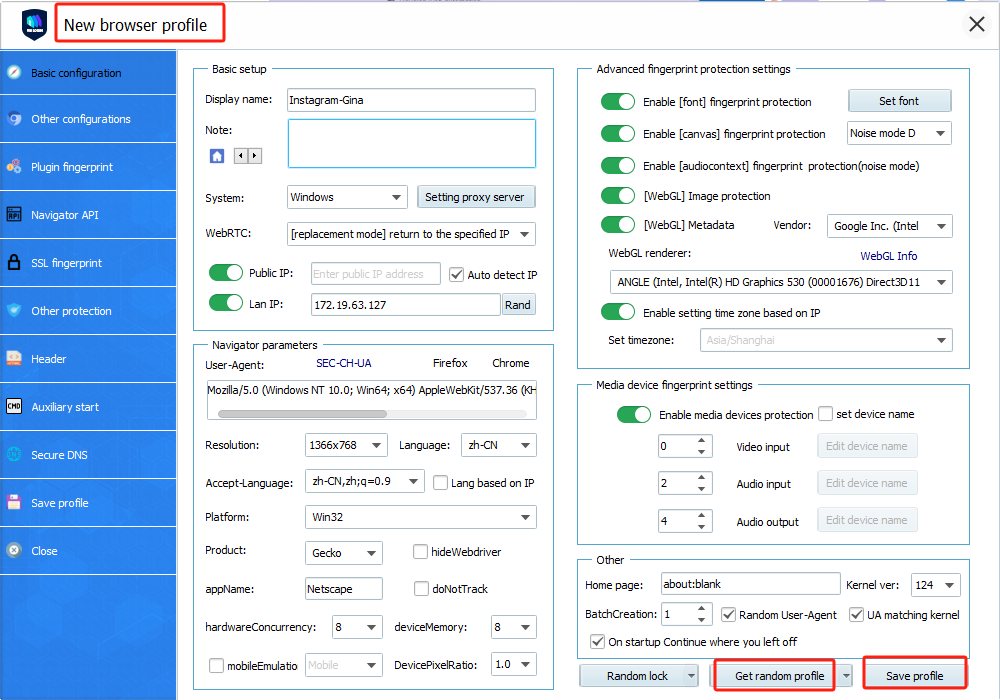This screenshot has height=700, width=1000.
Task: Switch to Other configurations tab
Action: 80,119
